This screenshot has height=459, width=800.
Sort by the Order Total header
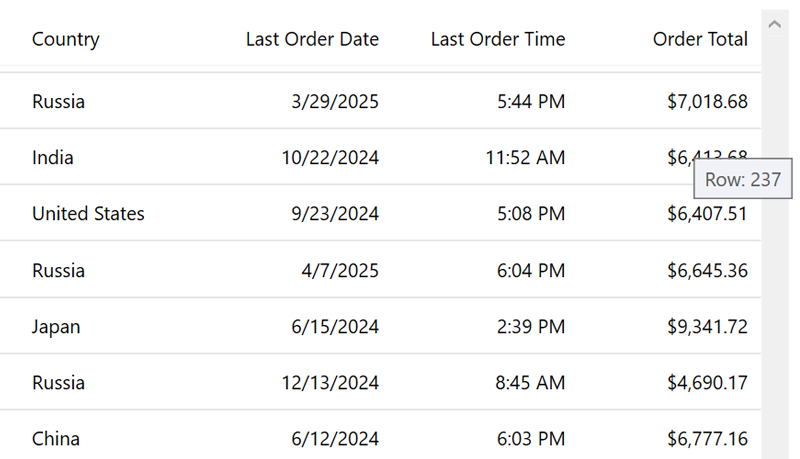(x=700, y=40)
